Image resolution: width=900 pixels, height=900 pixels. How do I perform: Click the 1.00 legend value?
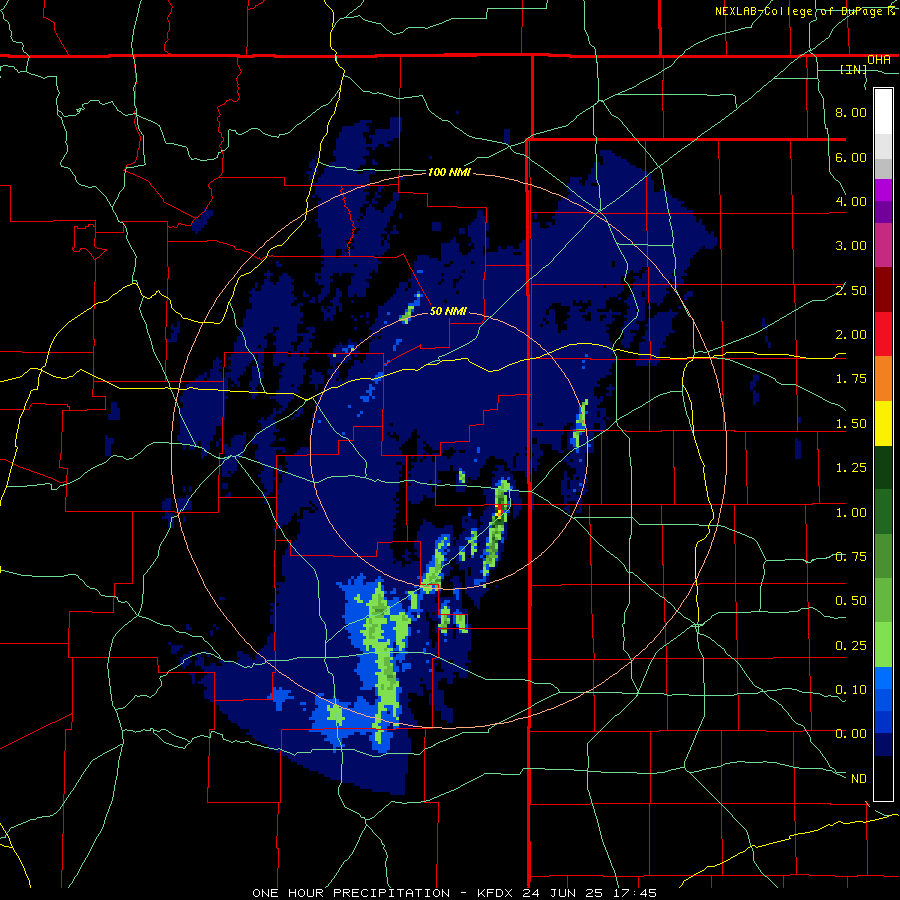[x=851, y=512]
